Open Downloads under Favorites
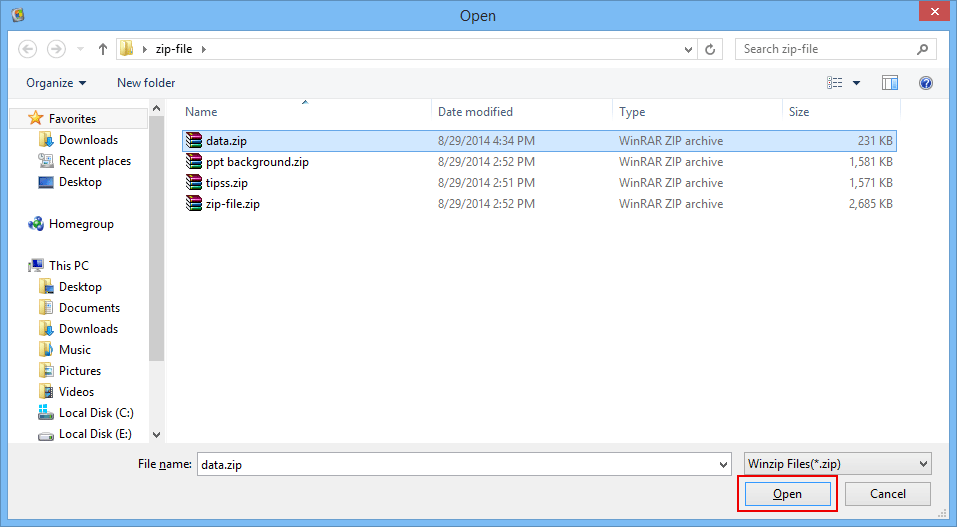 pyautogui.click(x=88, y=140)
